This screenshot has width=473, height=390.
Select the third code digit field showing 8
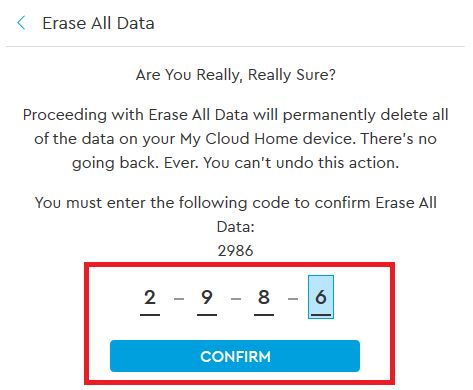point(264,297)
